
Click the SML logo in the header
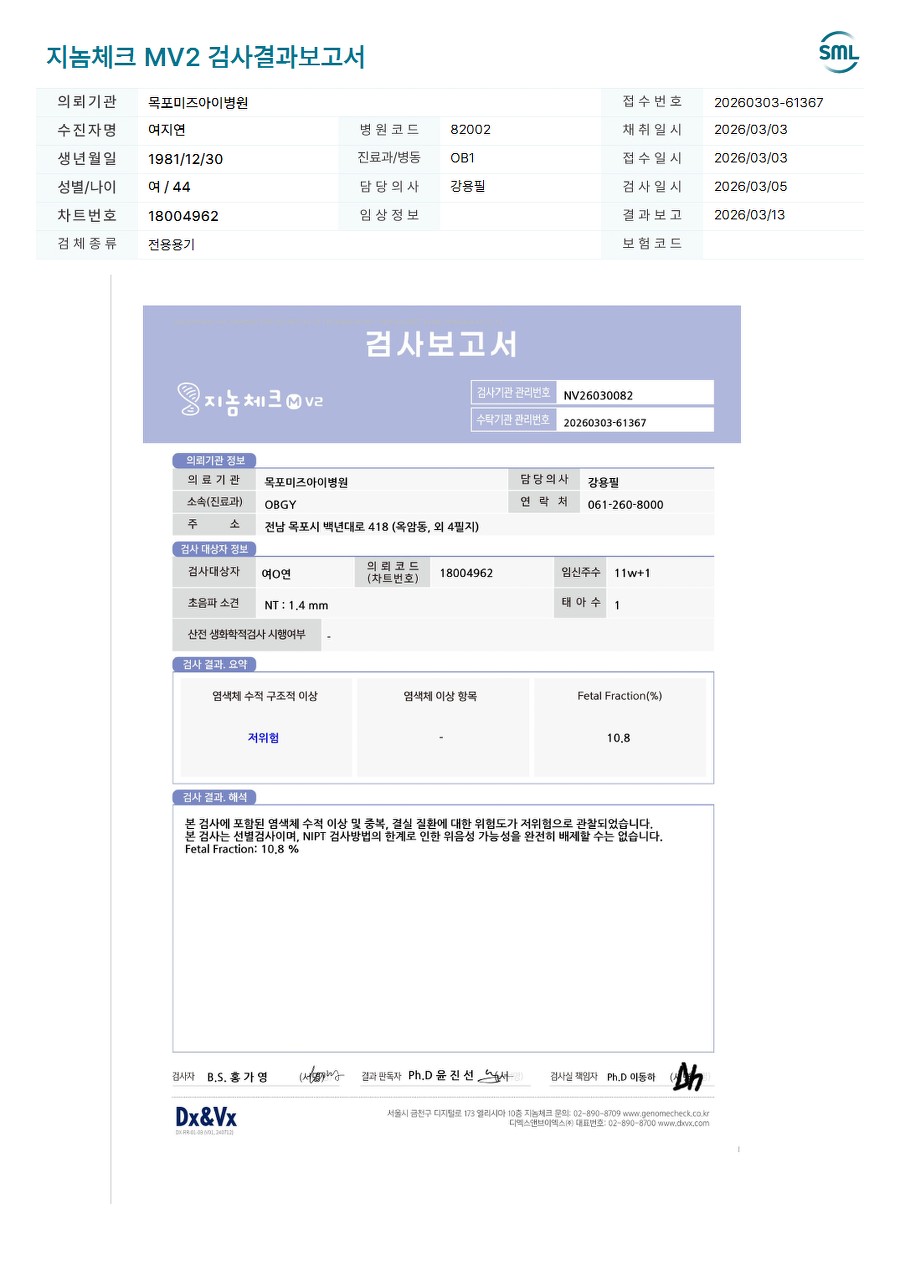(838, 53)
